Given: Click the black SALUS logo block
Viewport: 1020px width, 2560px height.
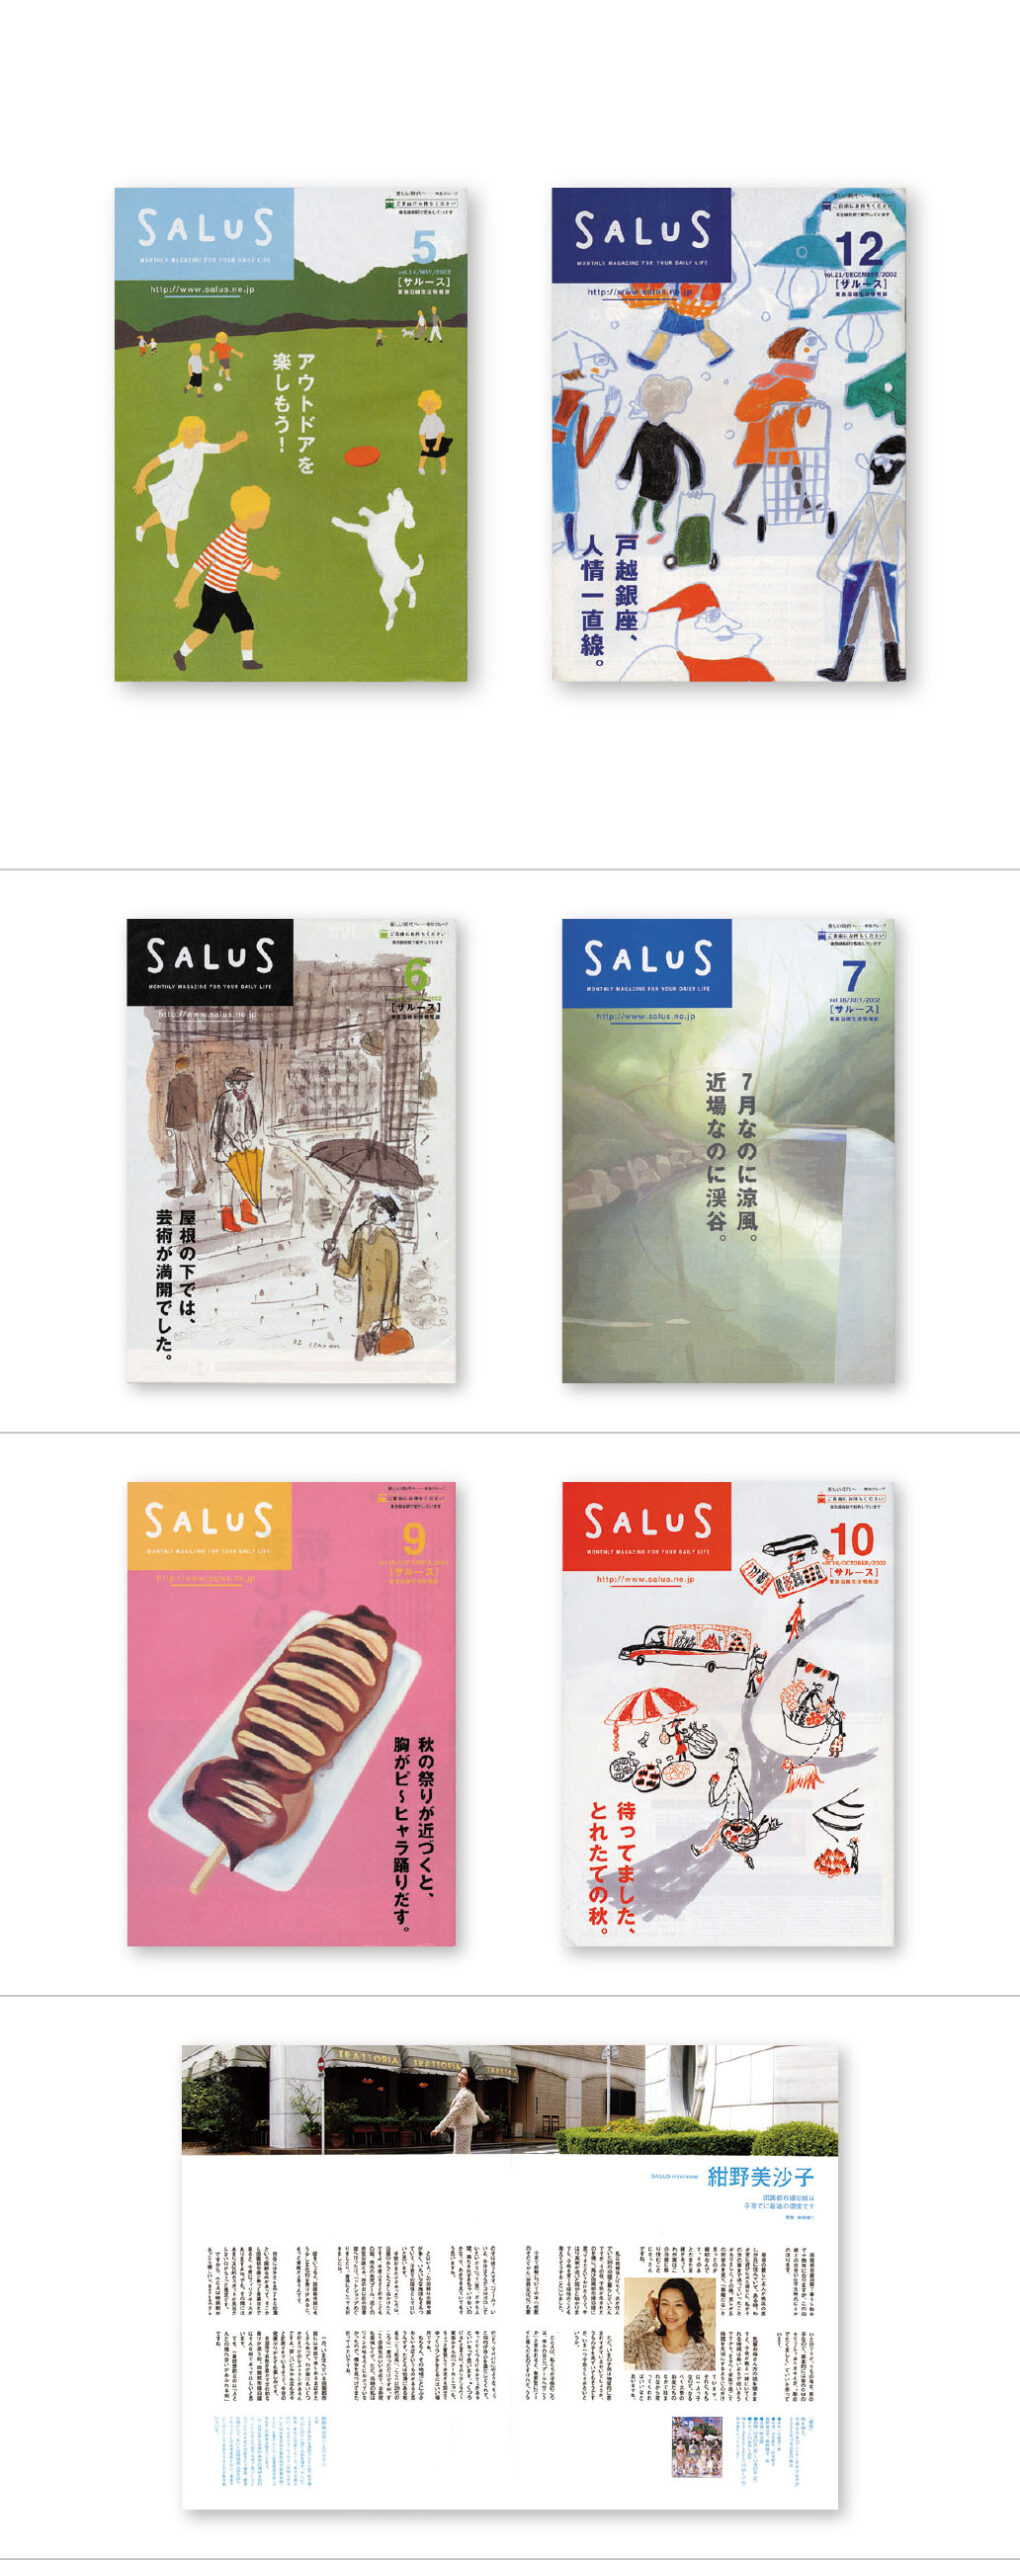Looking at the screenshot, I should tap(210, 961).
